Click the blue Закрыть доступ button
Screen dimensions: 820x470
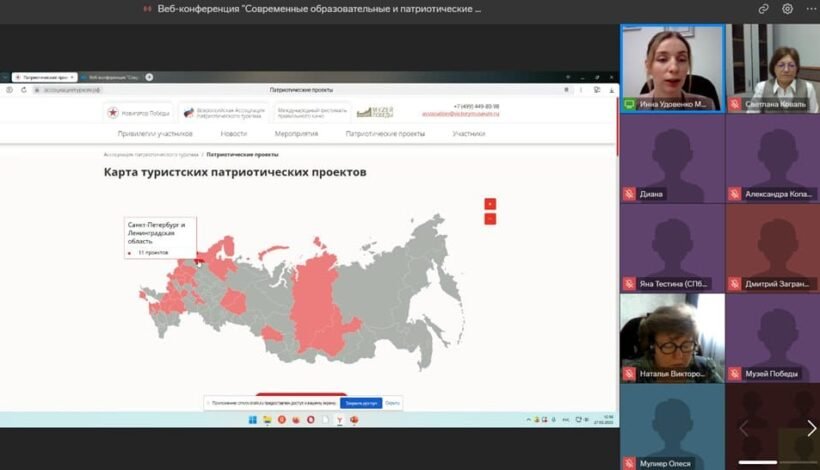(360, 403)
